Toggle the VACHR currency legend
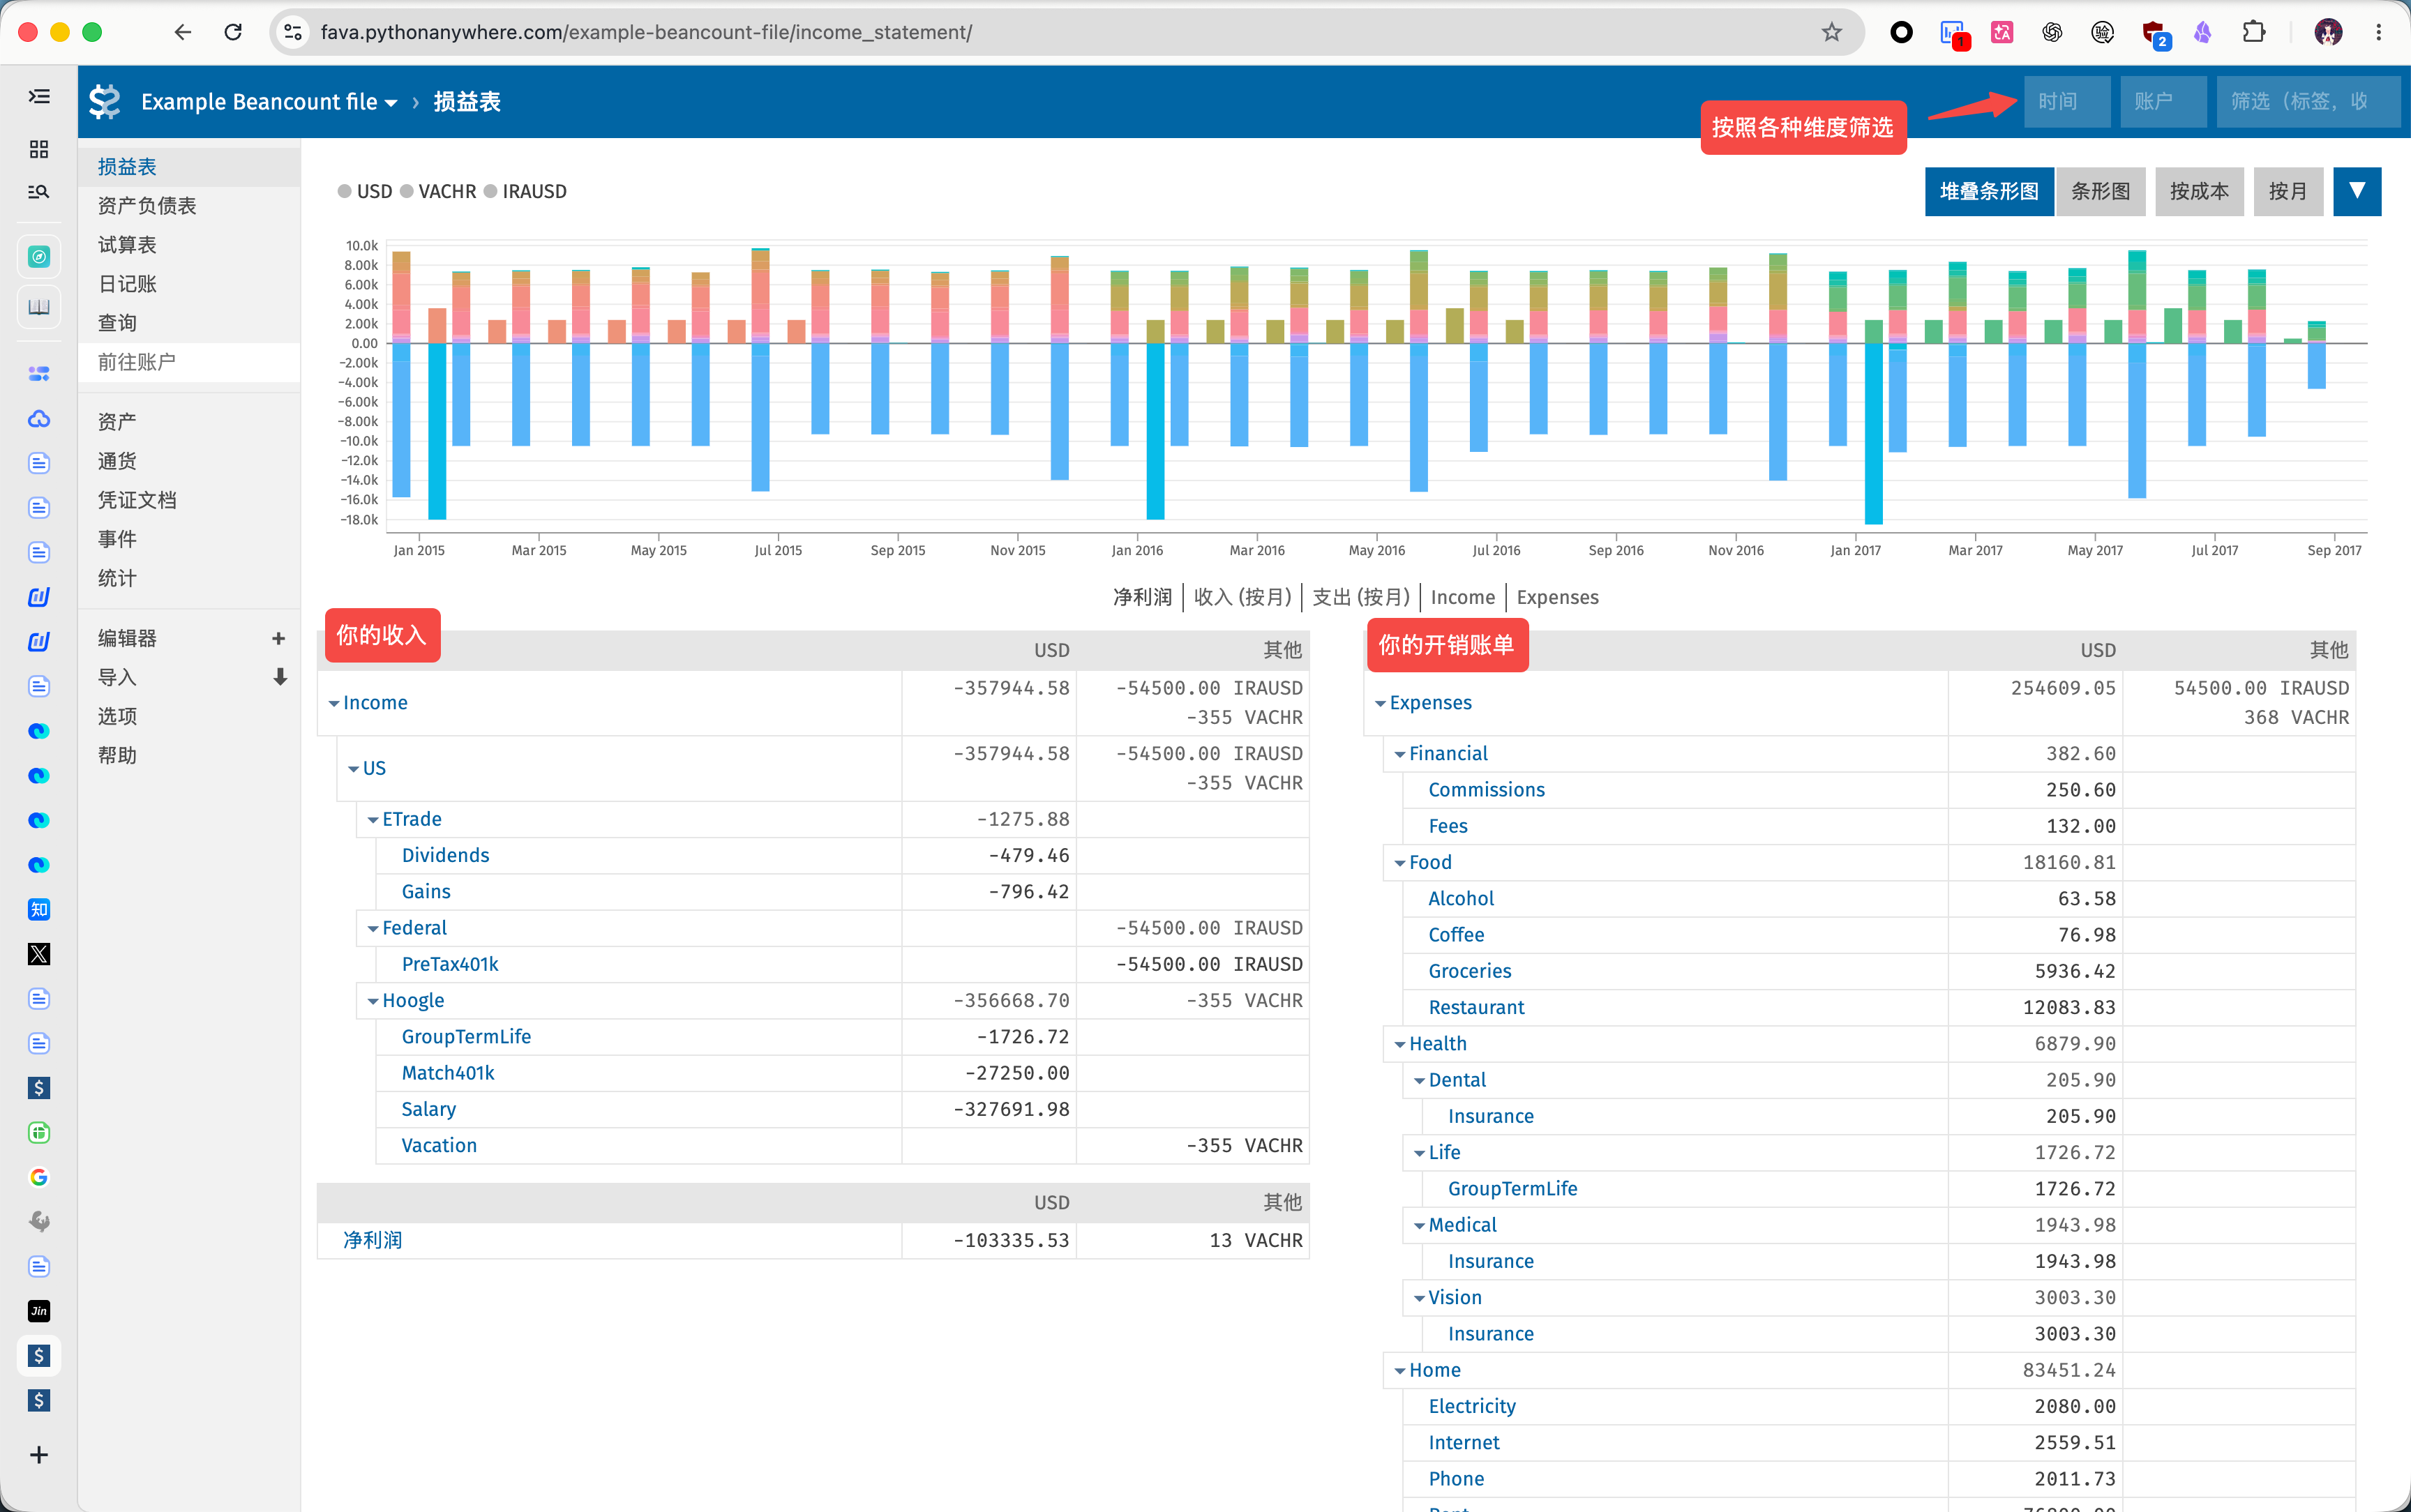The height and width of the screenshot is (1512, 2411). [x=438, y=191]
